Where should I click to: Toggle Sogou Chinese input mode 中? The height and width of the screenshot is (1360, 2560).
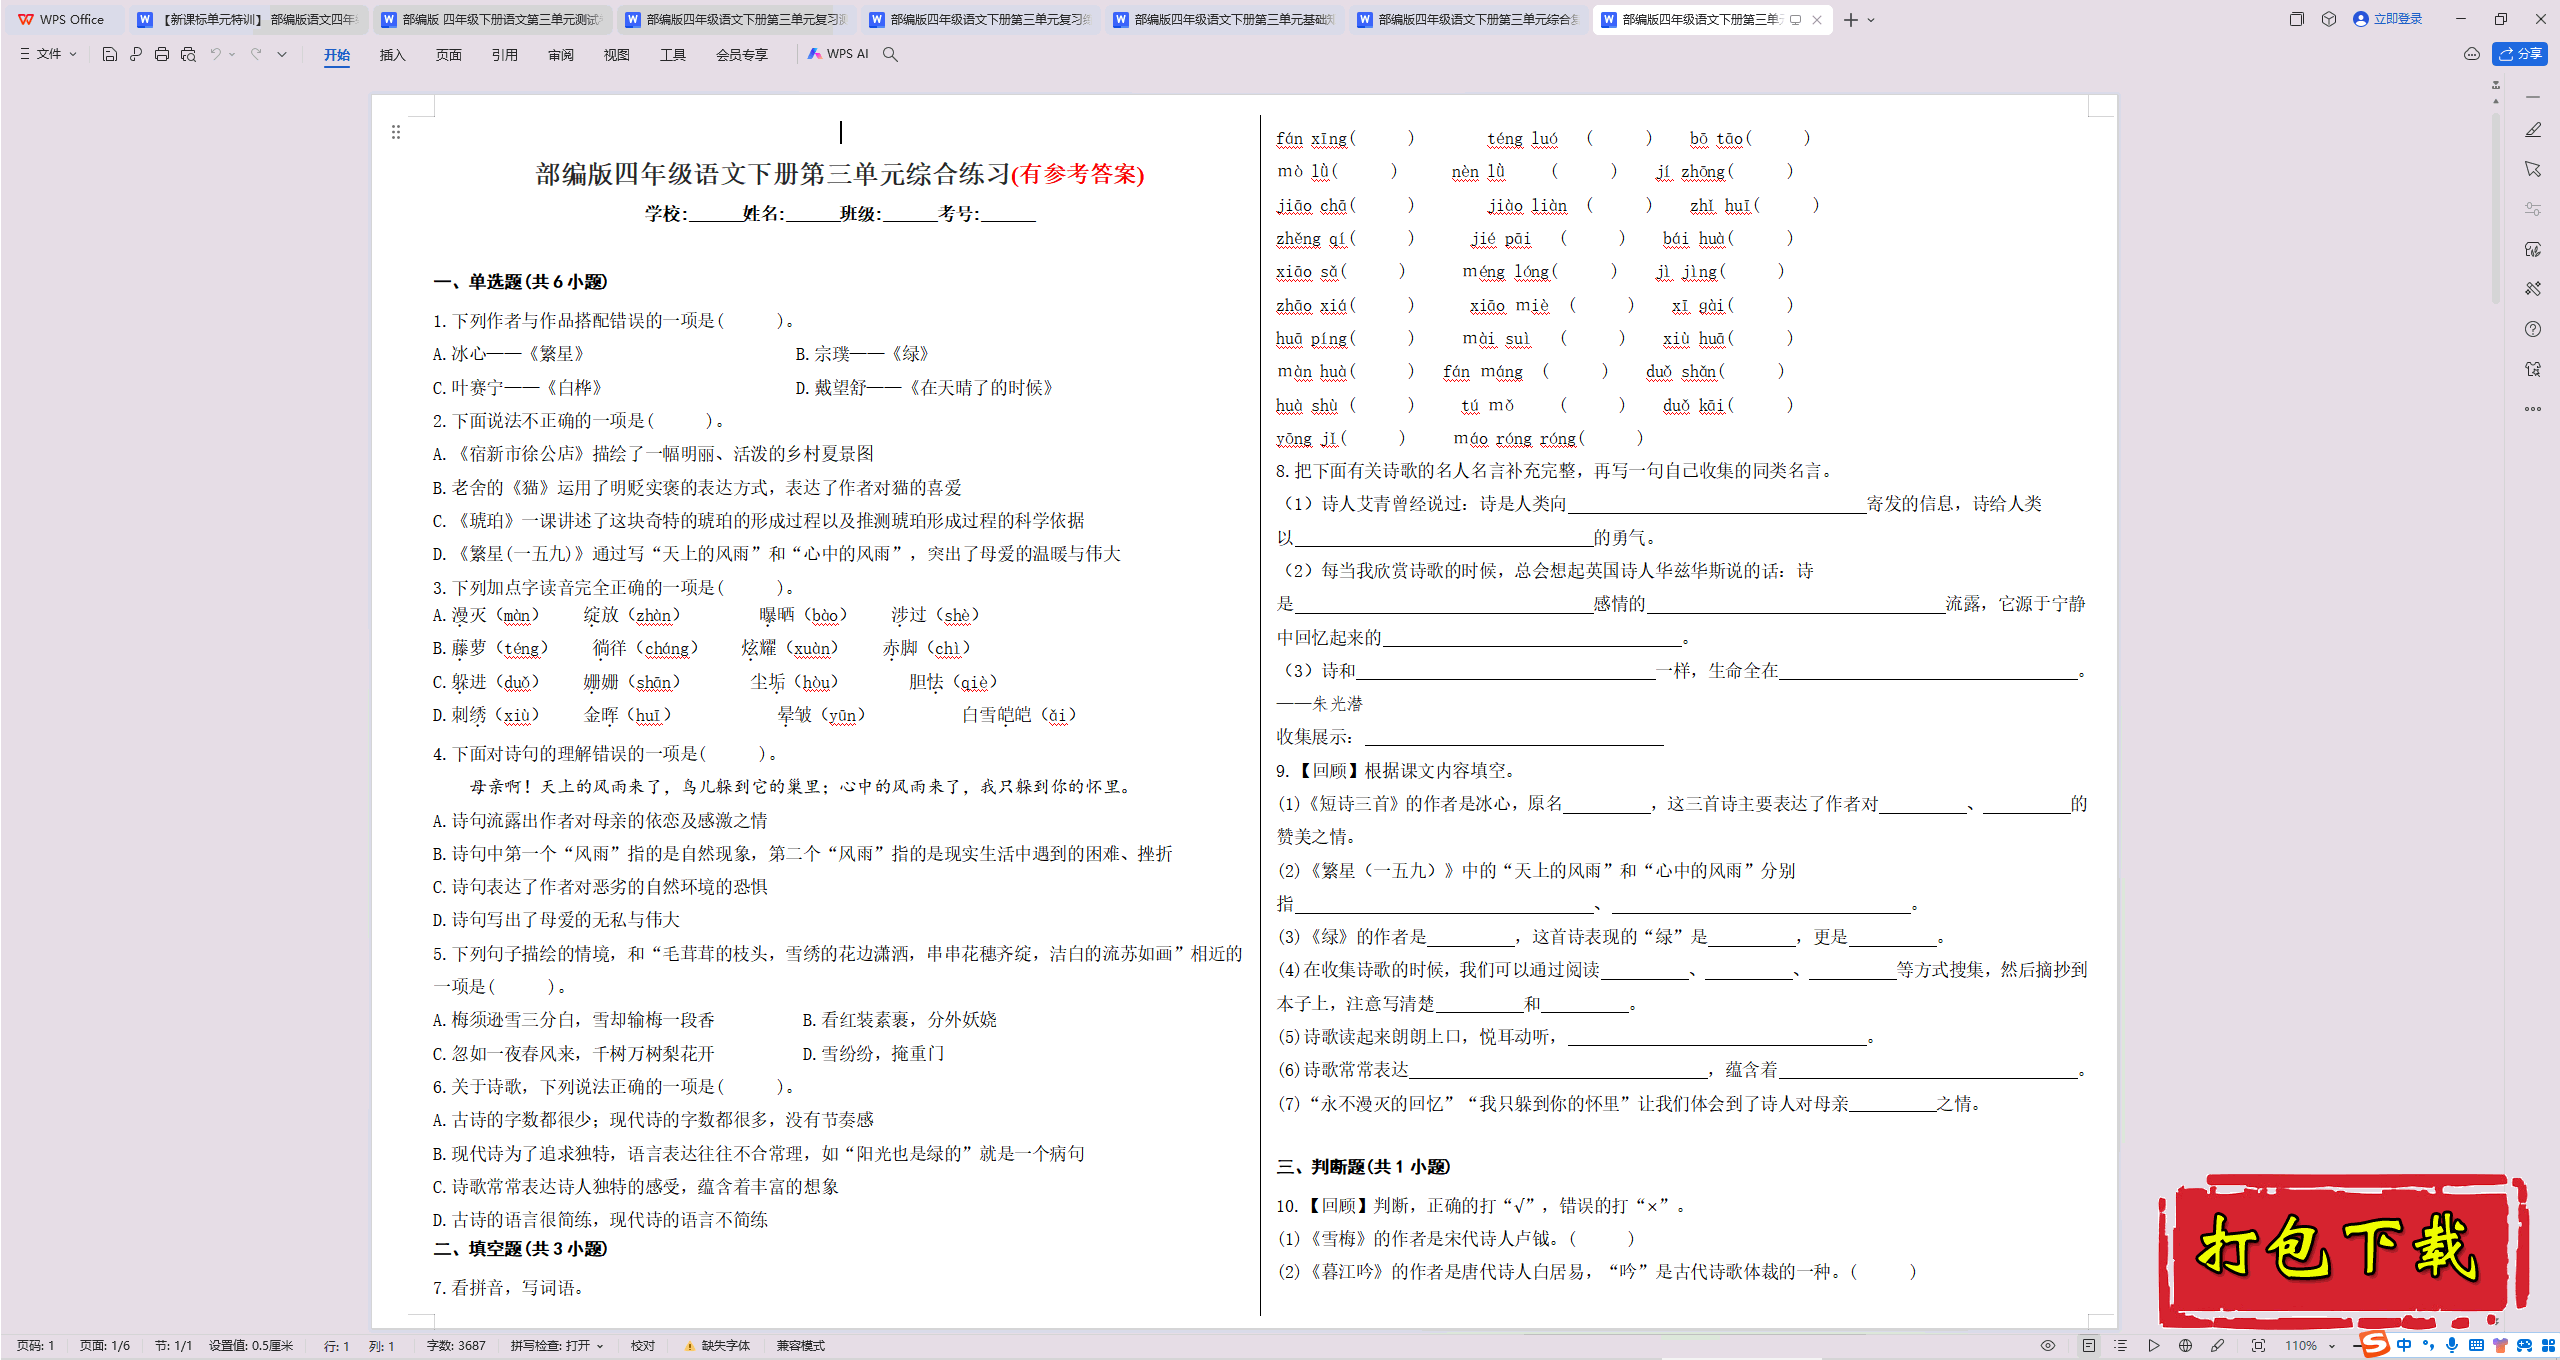pos(2404,1346)
